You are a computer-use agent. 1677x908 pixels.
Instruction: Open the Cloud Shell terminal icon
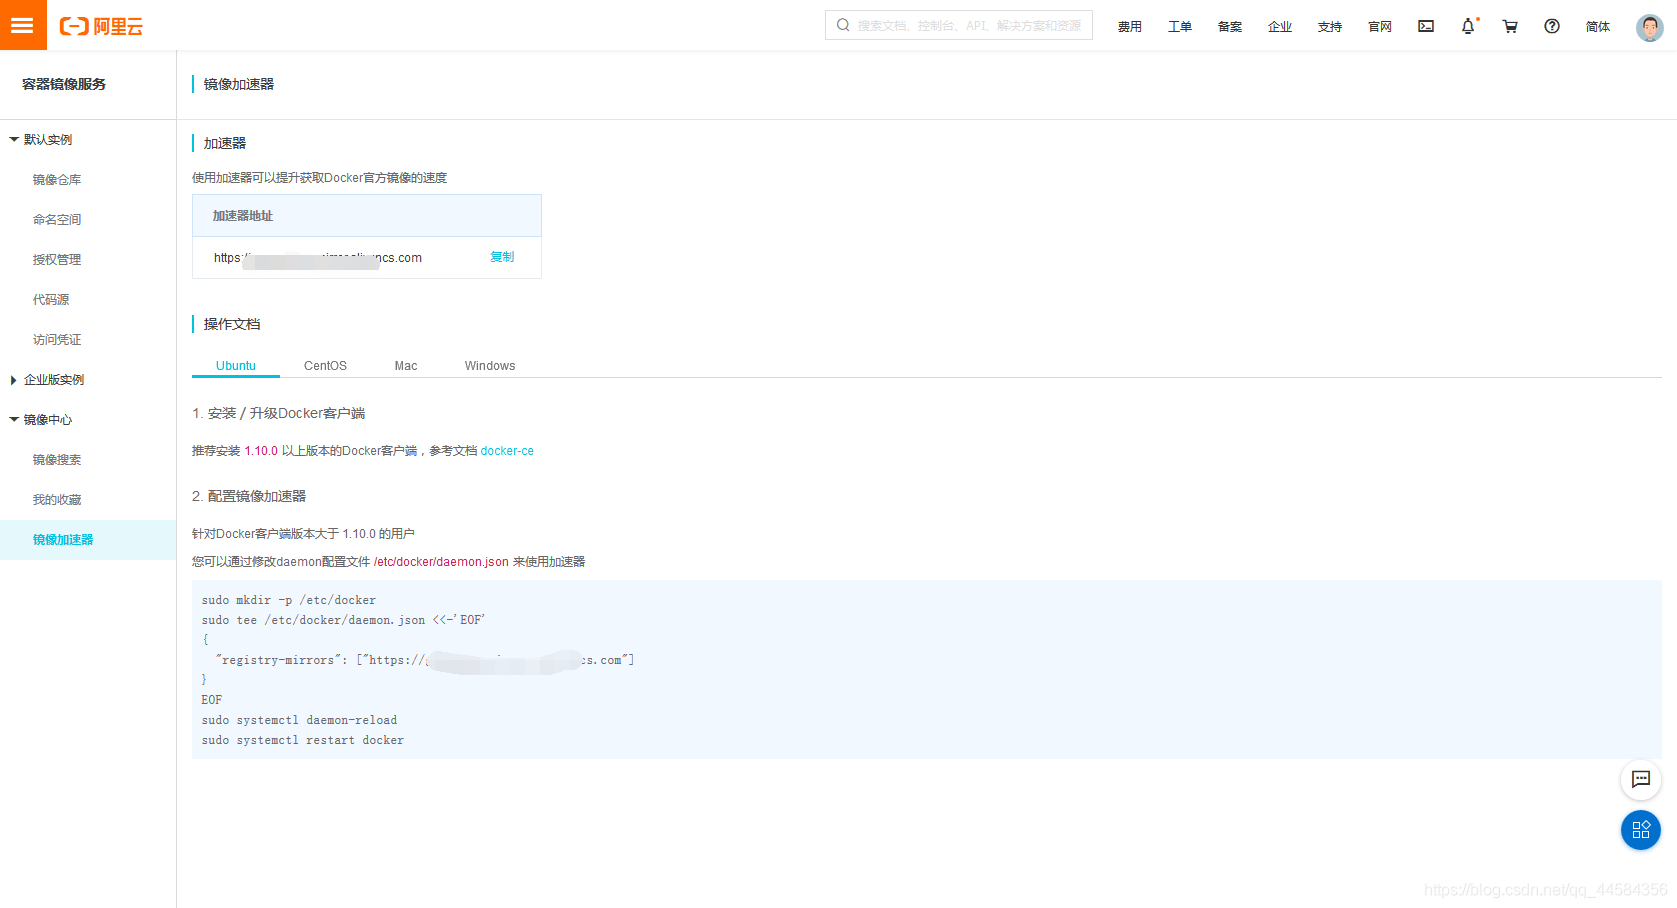tap(1426, 26)
